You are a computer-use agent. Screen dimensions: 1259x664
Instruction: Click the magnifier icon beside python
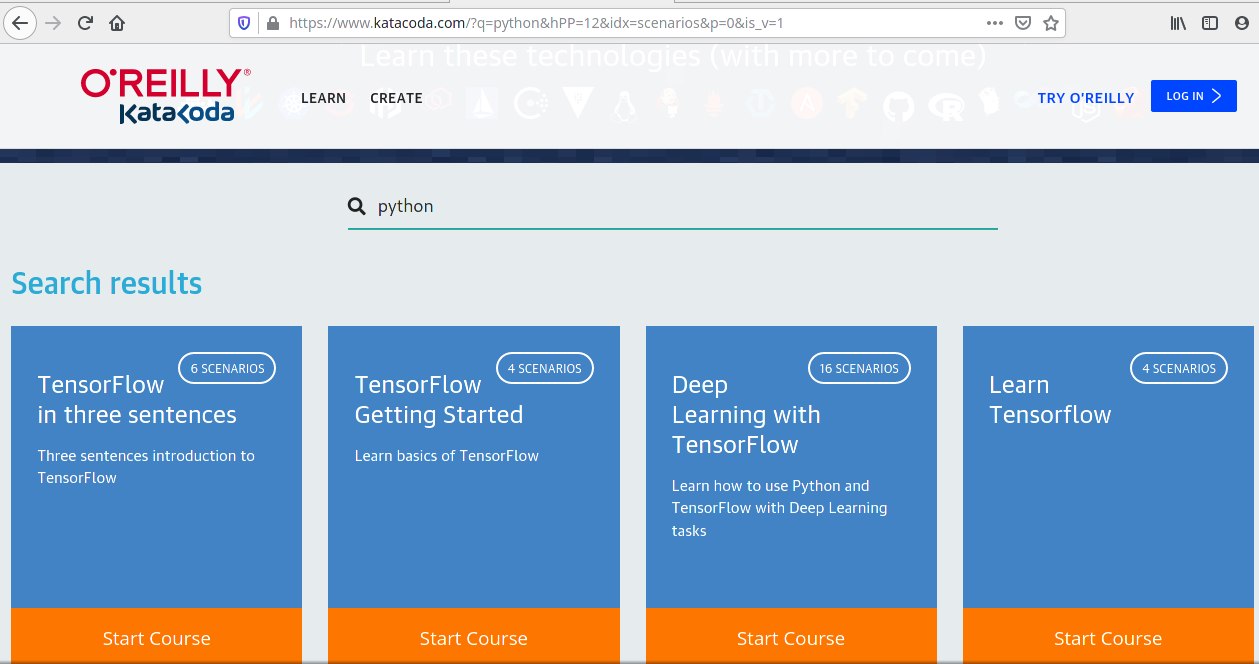(357, 206)
